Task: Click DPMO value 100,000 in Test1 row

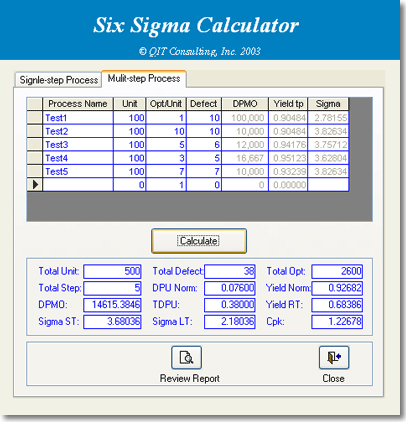Action: (245, 118)
